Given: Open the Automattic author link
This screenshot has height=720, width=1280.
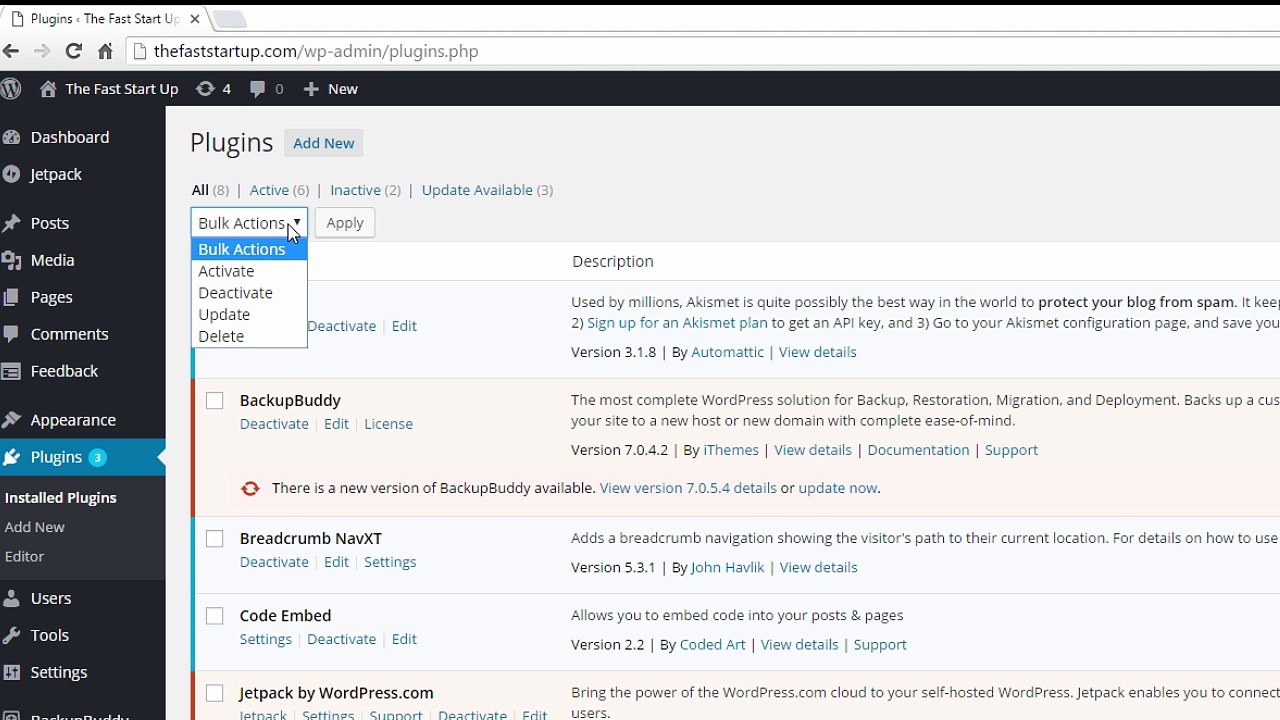Looking at the screenshot, I should [727, 352].
